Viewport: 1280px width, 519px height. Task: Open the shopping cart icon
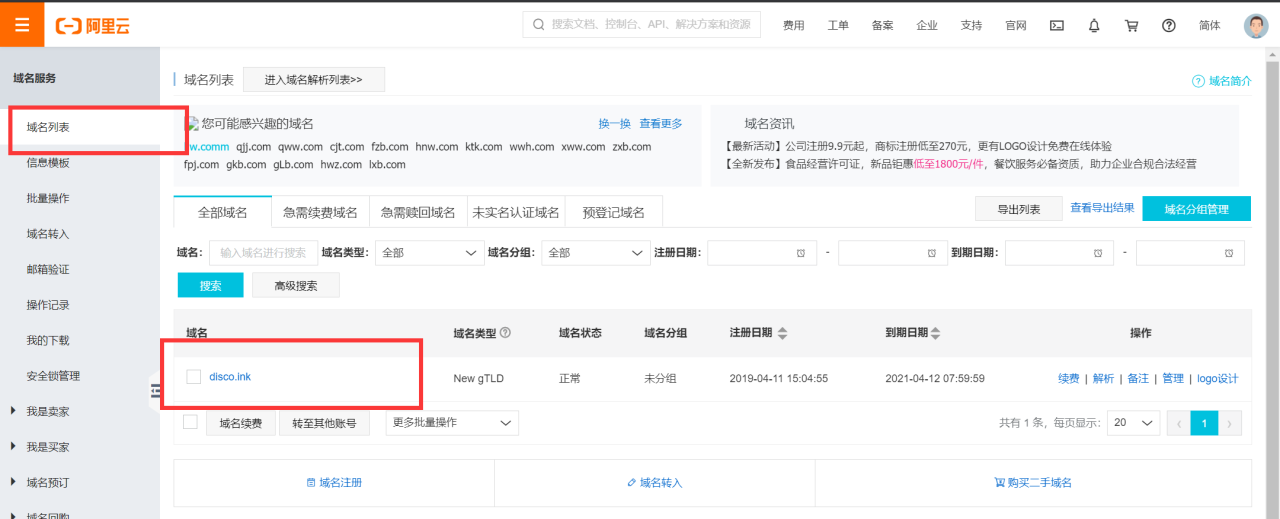[x=1131, y=26]
